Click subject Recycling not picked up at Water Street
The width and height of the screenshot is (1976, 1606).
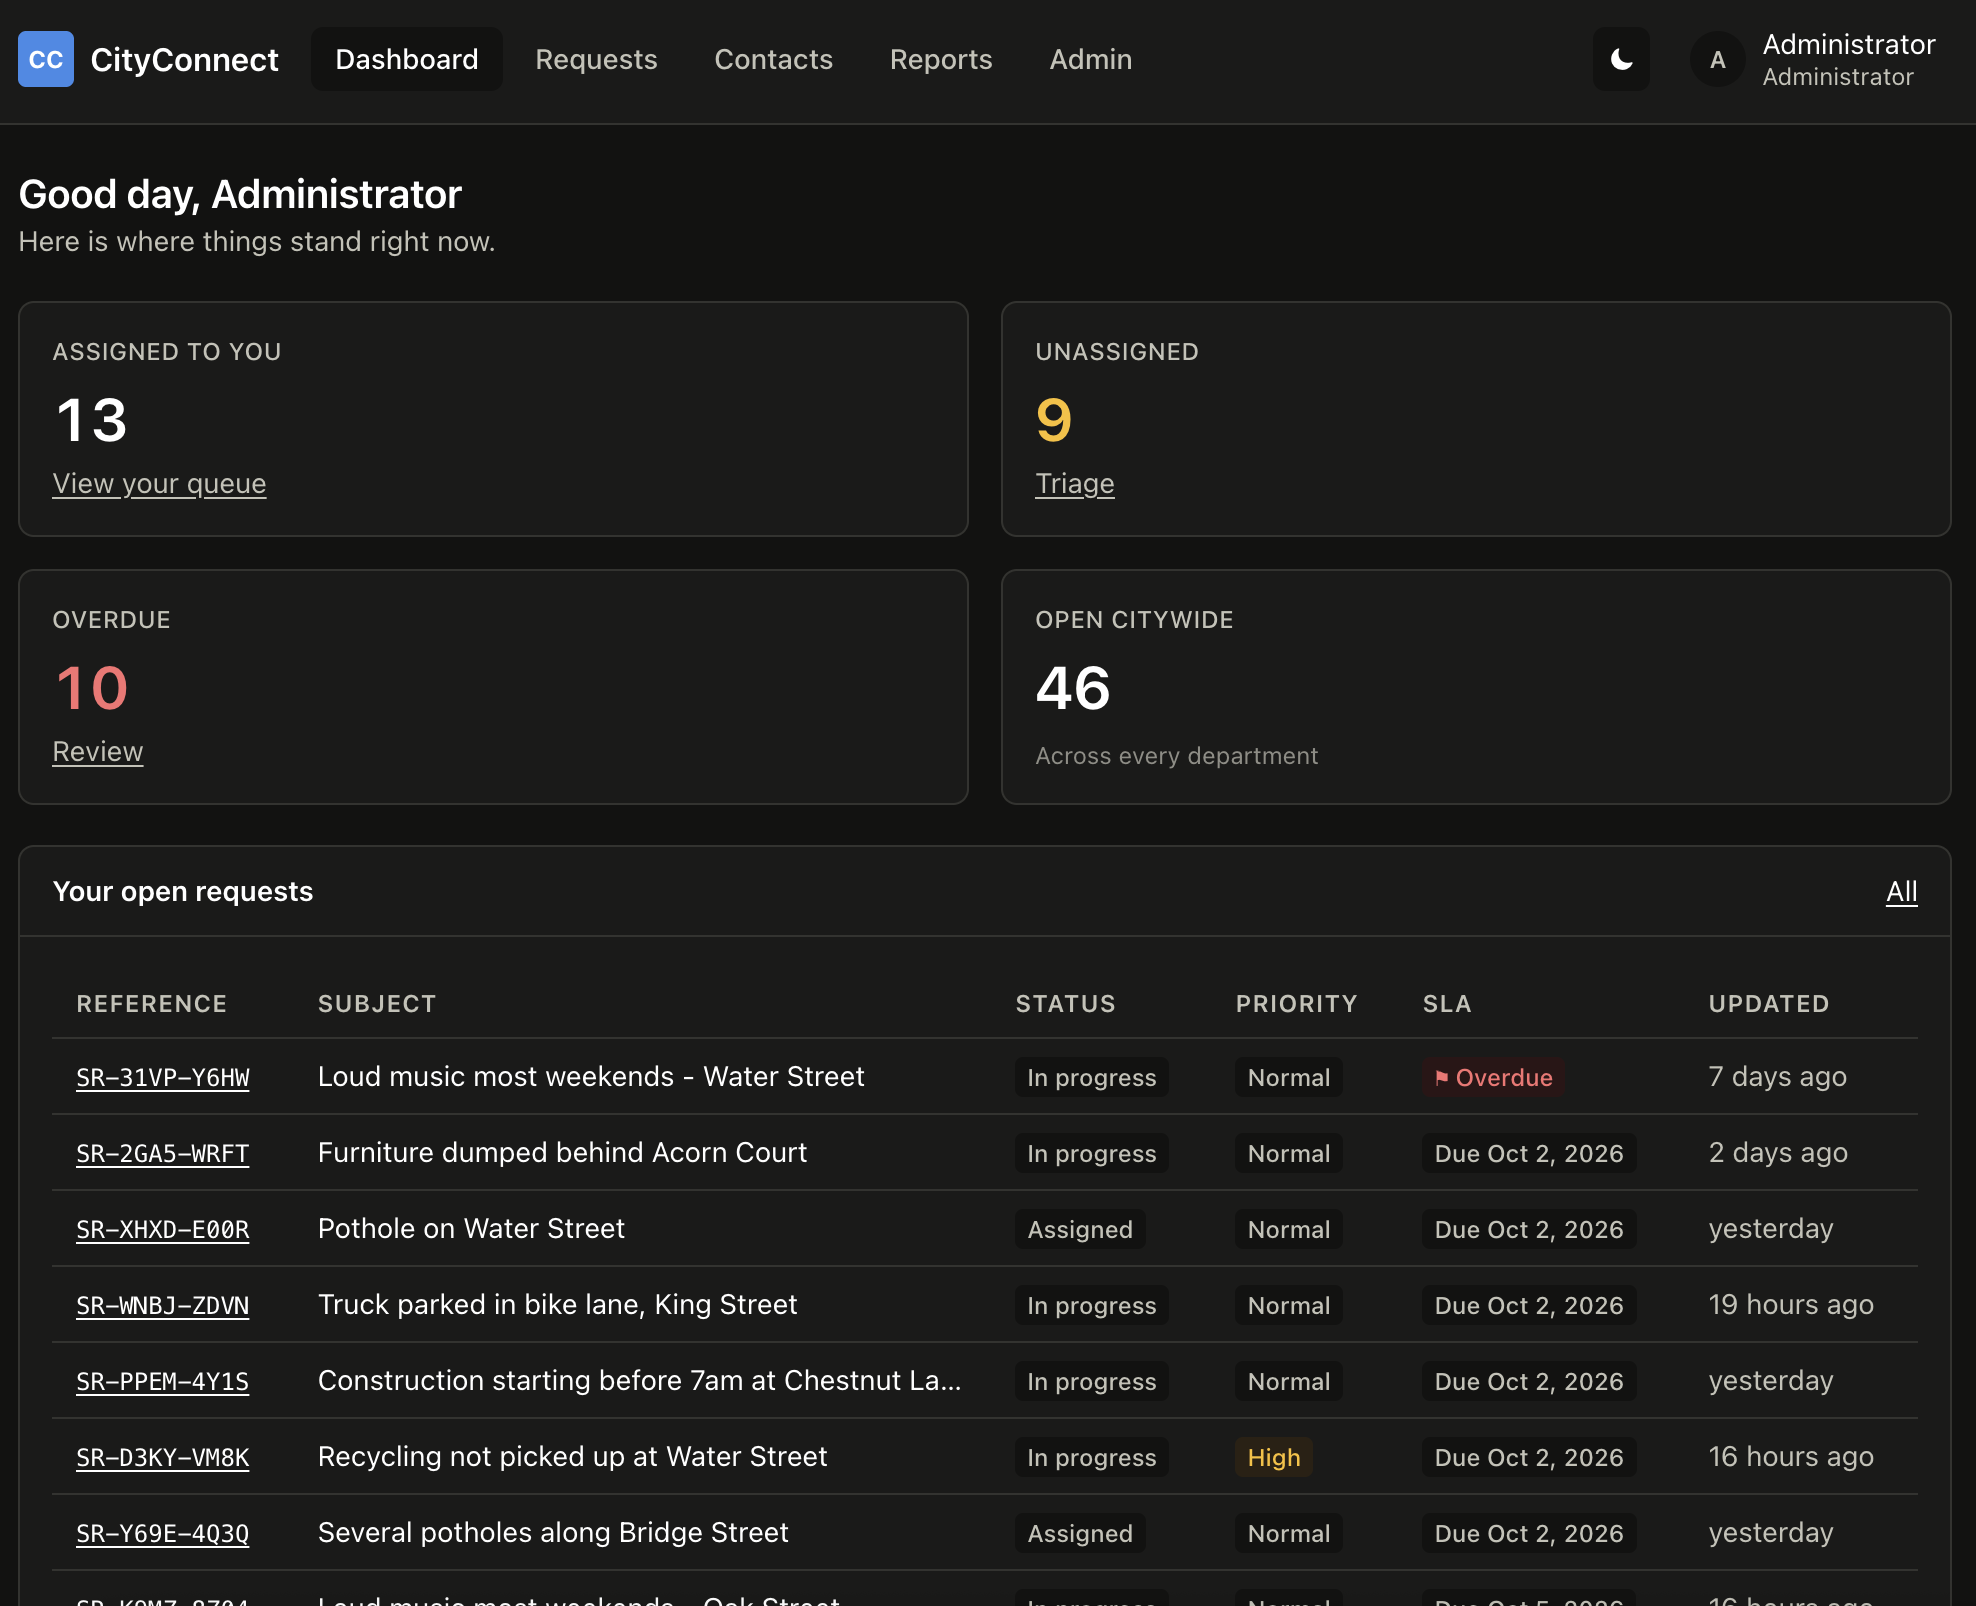[572, 1457]
